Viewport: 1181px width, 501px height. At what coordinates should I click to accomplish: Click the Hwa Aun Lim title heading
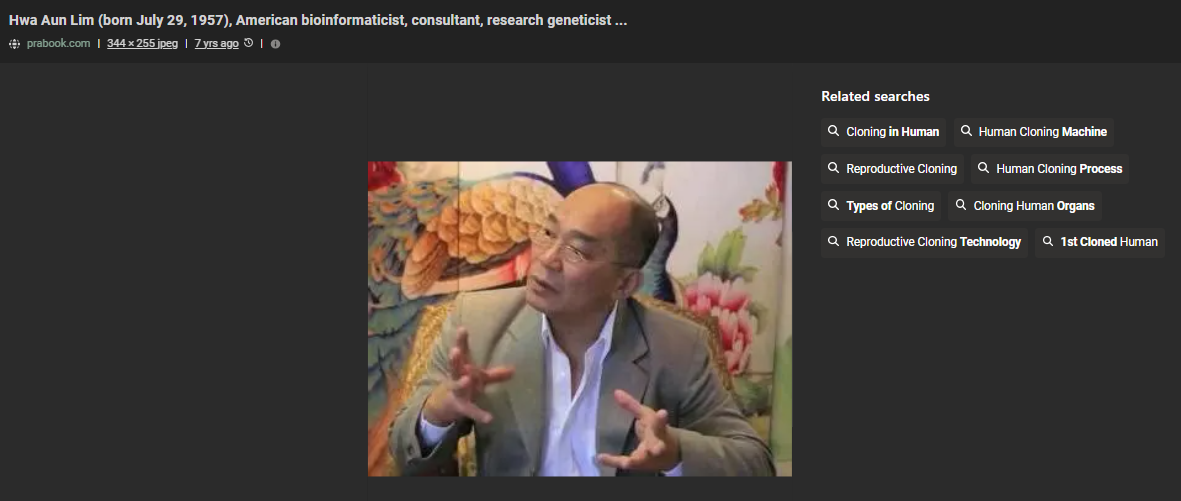coord(318,20)
